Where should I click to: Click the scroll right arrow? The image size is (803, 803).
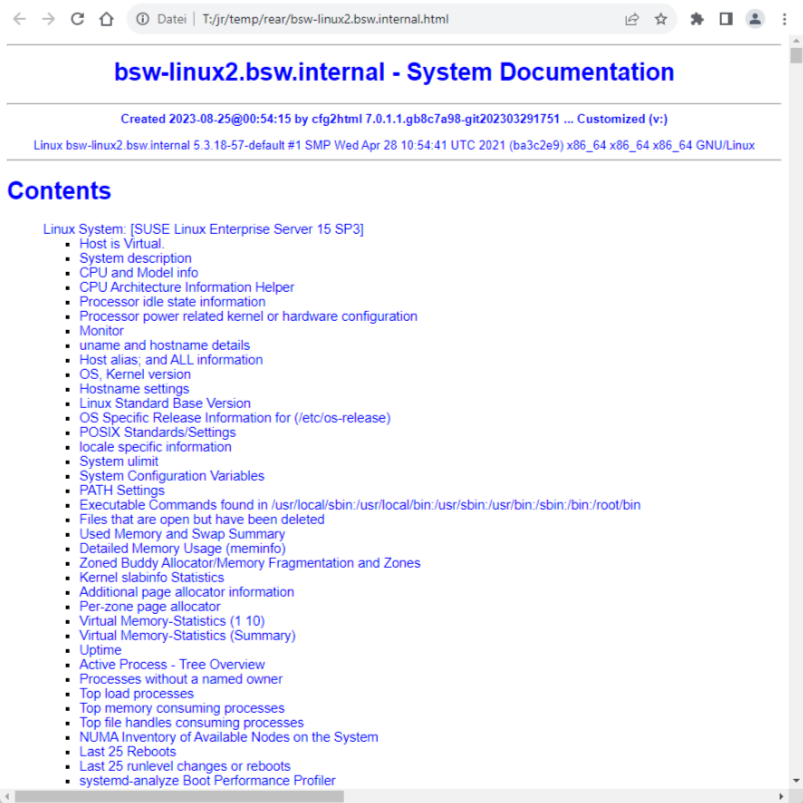[x=781, y=796]
